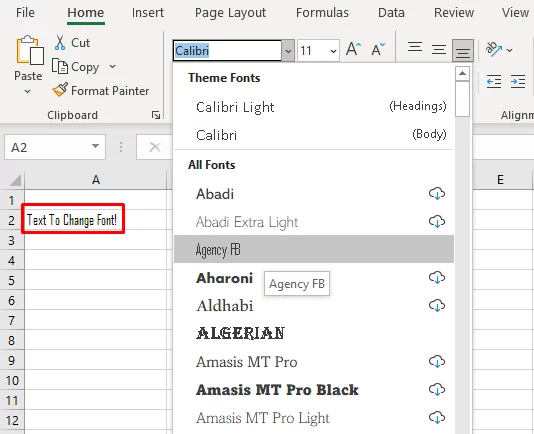Expand the Name Box dropdown for A2
This screenshot has height=434, width=534.
(95, 146)
